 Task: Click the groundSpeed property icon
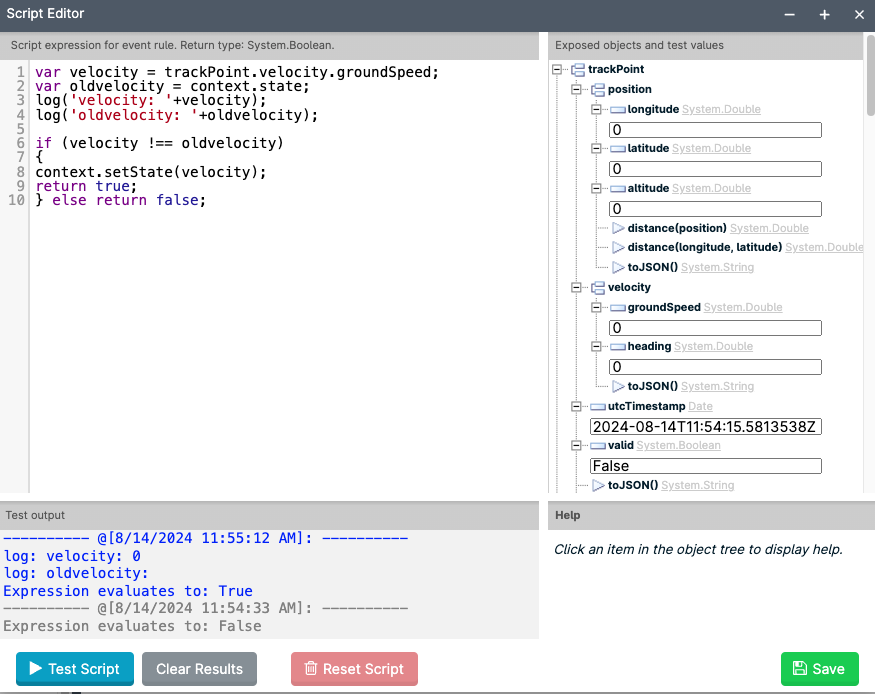(x=618, y=308)
